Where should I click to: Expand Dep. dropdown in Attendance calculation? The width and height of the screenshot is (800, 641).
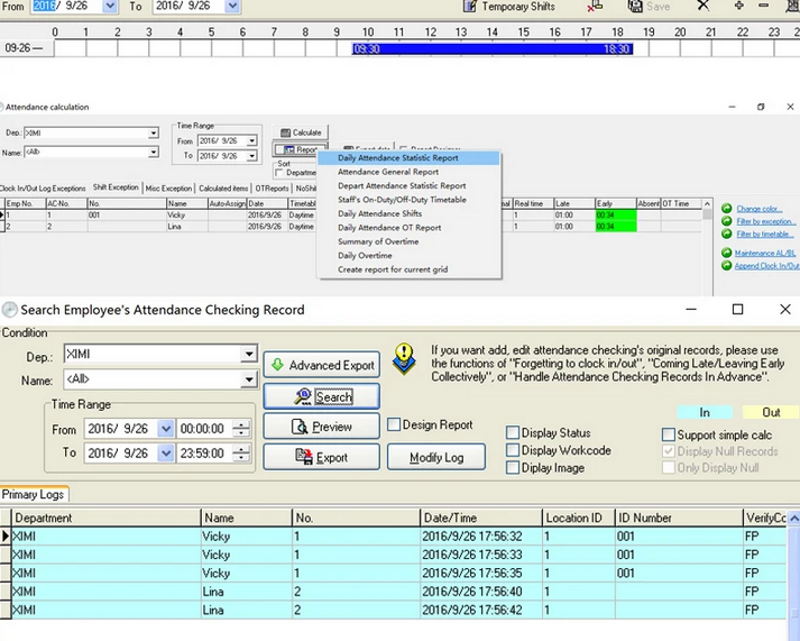pyautogui.click(x=153, y=133)
